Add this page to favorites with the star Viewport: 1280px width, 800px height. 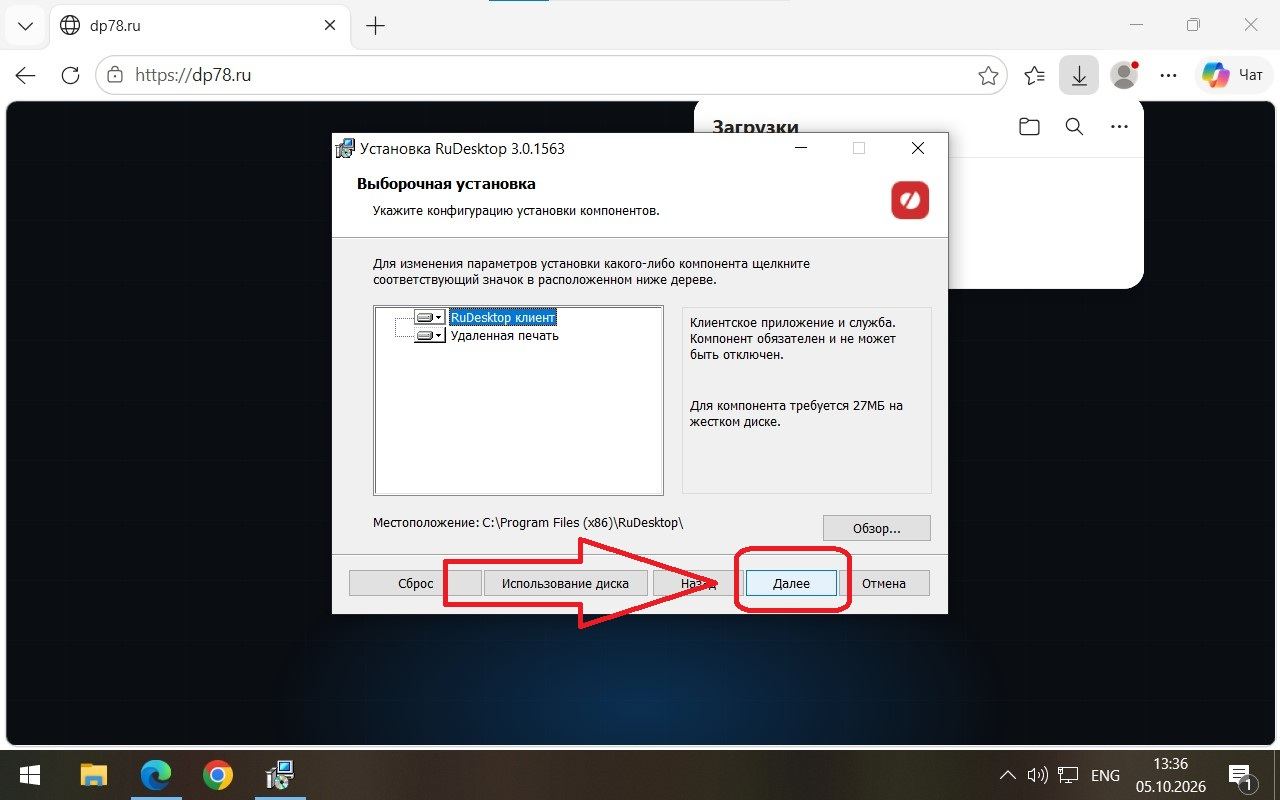tap(988, 75)
